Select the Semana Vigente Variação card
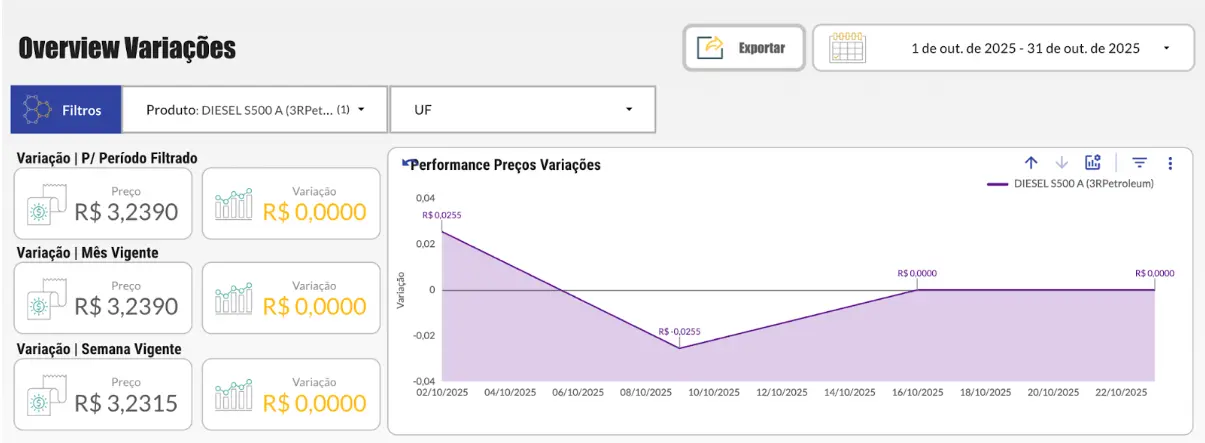This screenshot has width=1205, height=443. [291, 395]
